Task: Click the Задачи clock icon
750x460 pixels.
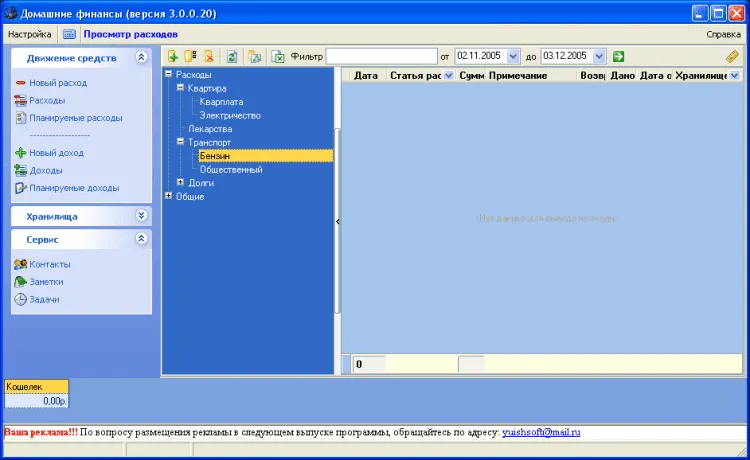Action: 21,299
